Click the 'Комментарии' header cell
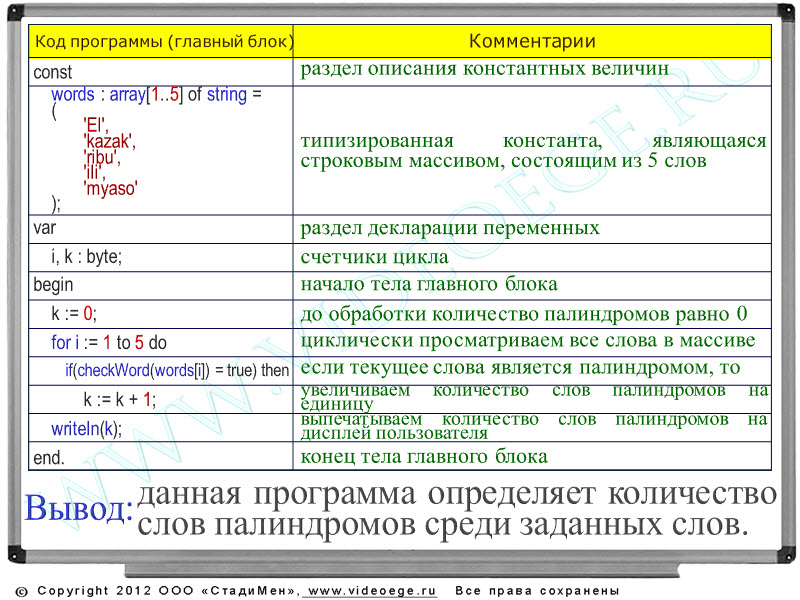This screenshot has width=800, height=600. 532,41
